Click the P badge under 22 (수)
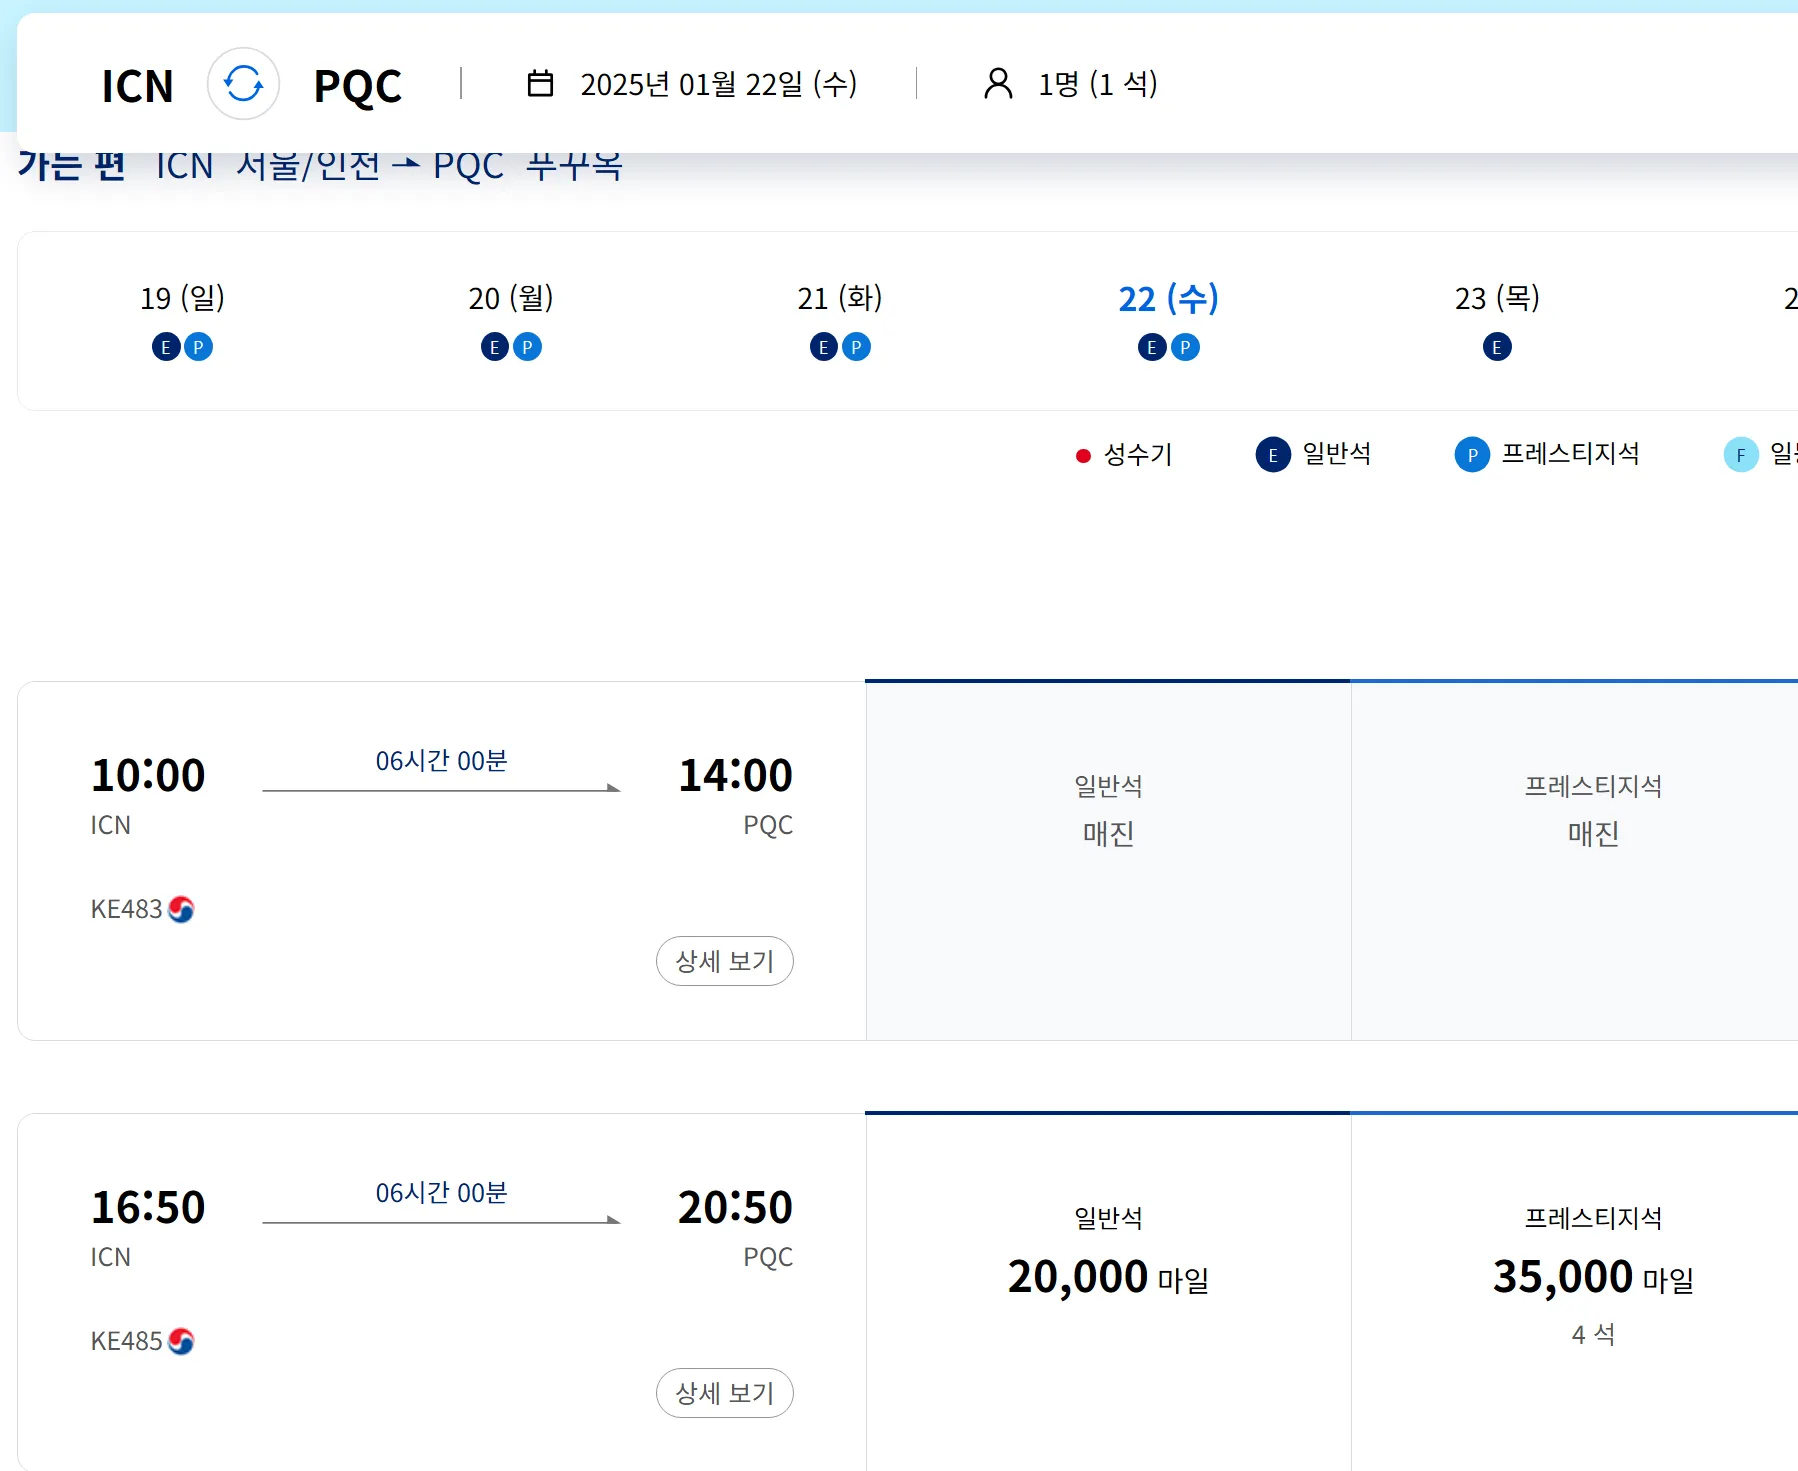The image size is (1798, 1471). coord(1185,347)
